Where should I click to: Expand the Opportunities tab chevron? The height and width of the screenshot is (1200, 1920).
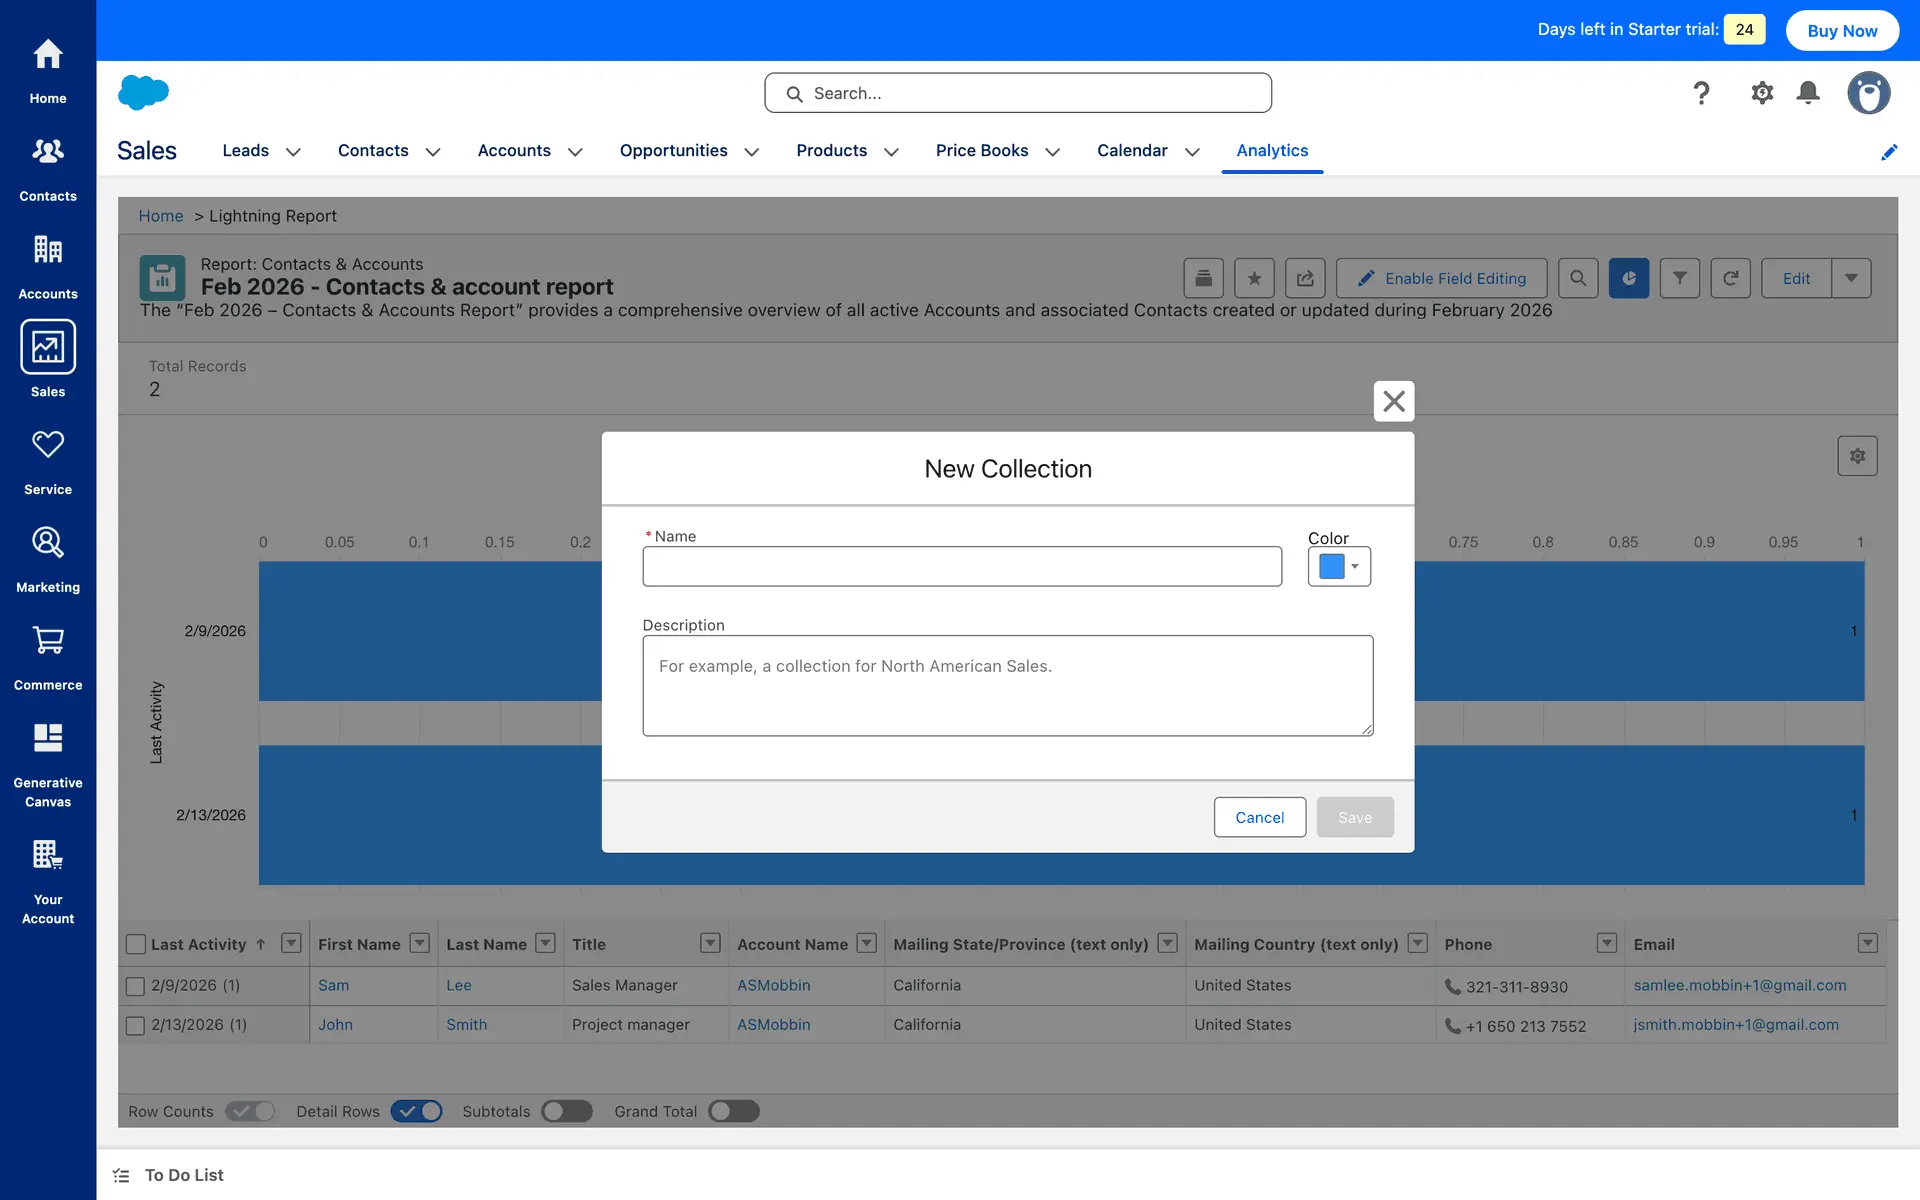(752, 152)
